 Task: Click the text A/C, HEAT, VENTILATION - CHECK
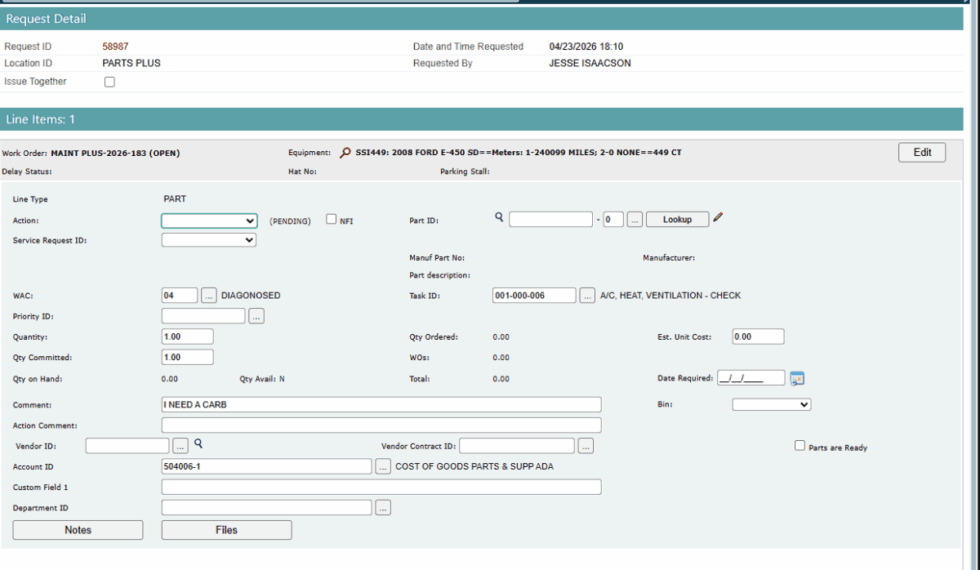pos(670,296)
